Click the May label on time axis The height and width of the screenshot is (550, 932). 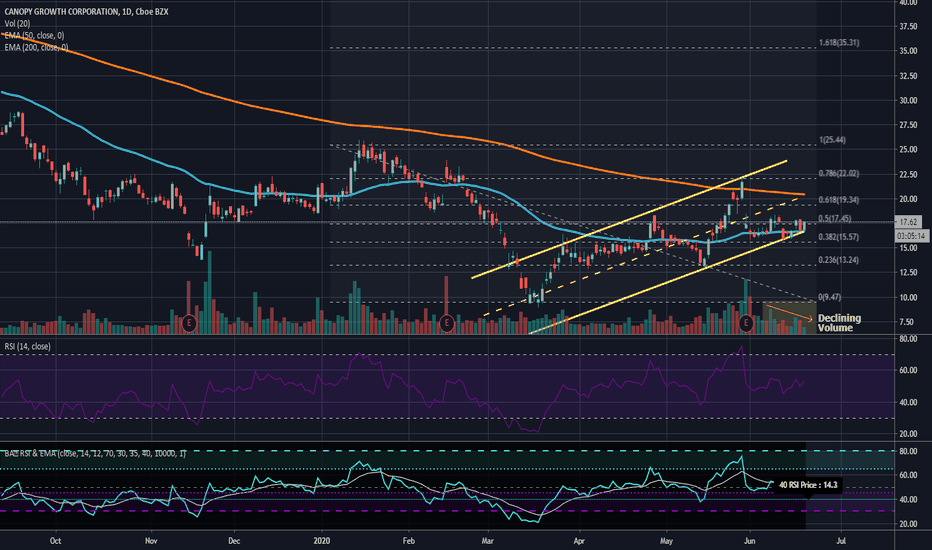666,541
